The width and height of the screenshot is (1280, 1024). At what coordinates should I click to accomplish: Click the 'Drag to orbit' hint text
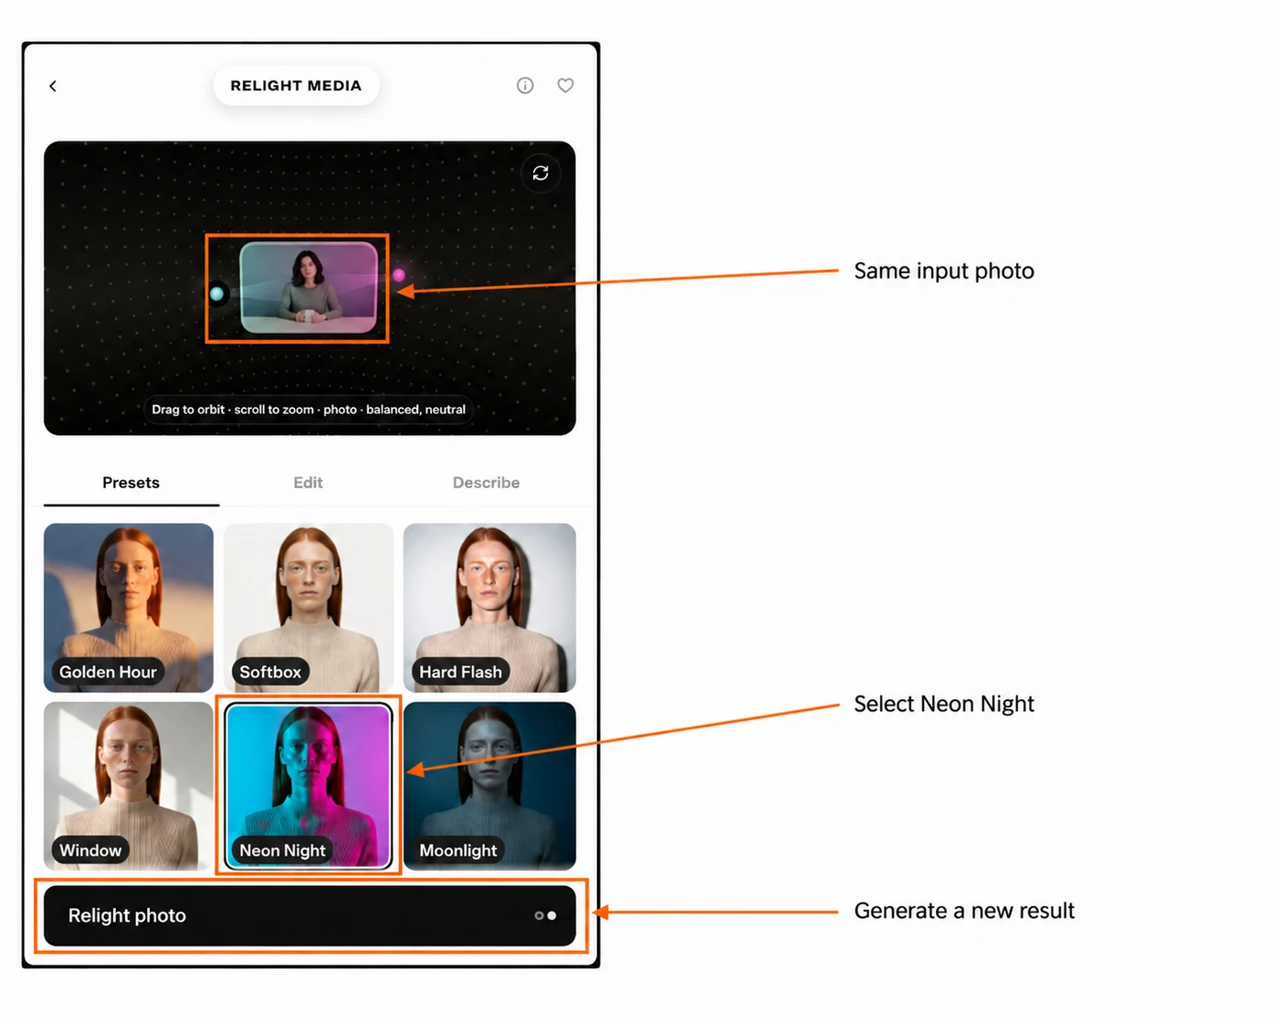[x=309, y=409]
